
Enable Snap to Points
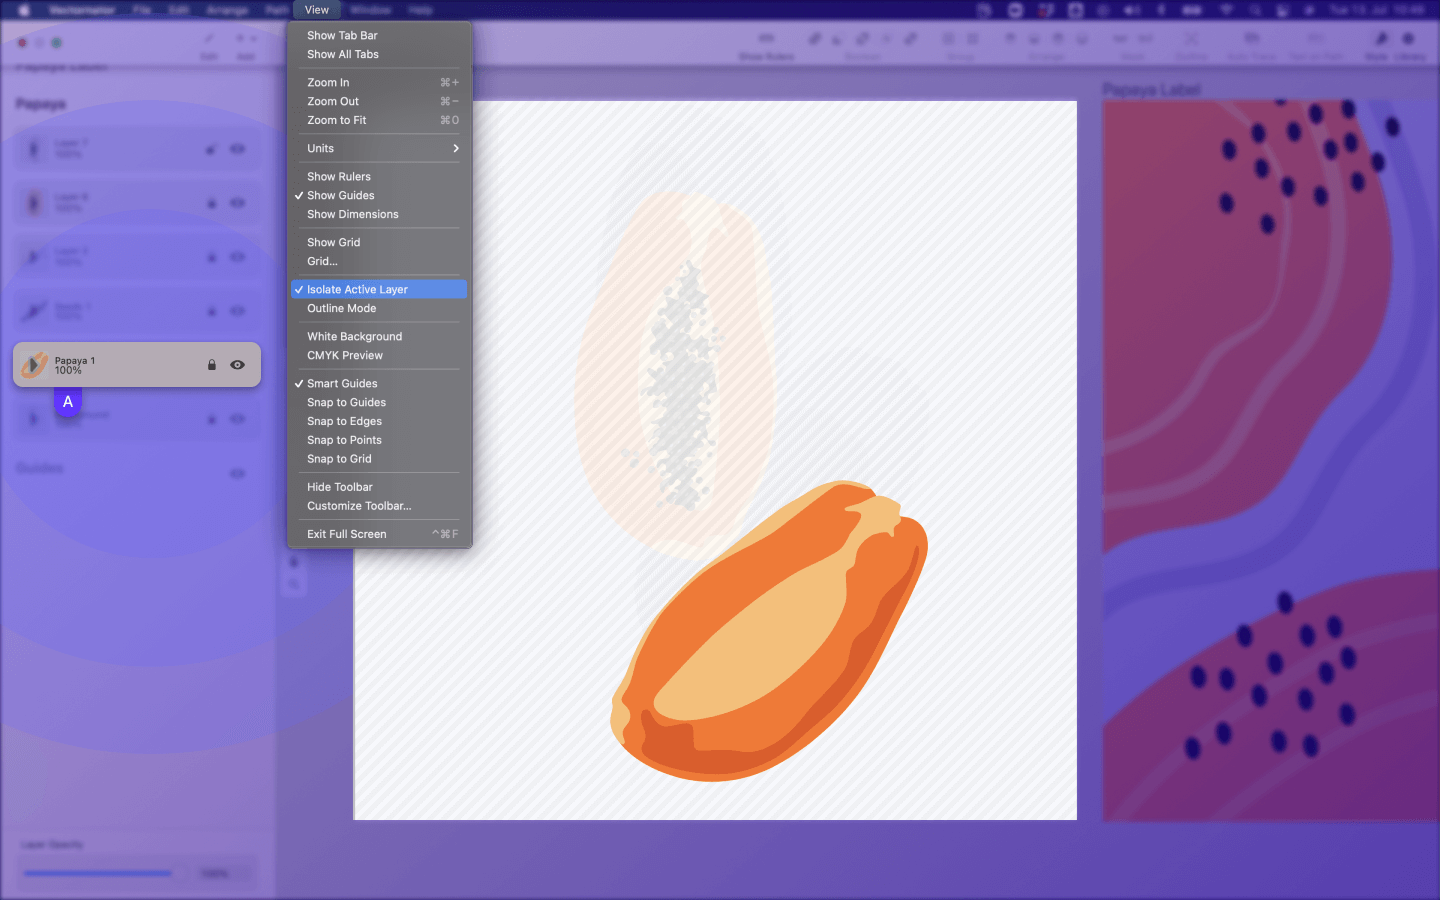379,440
